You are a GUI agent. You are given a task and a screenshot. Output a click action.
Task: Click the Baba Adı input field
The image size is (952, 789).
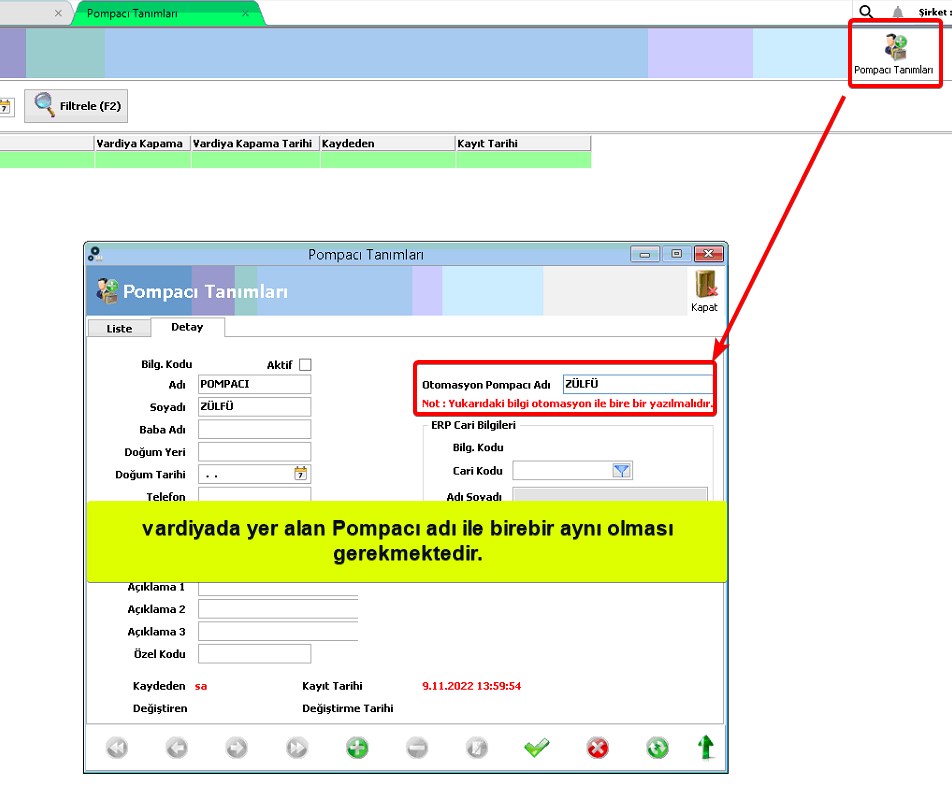[254, 429]
